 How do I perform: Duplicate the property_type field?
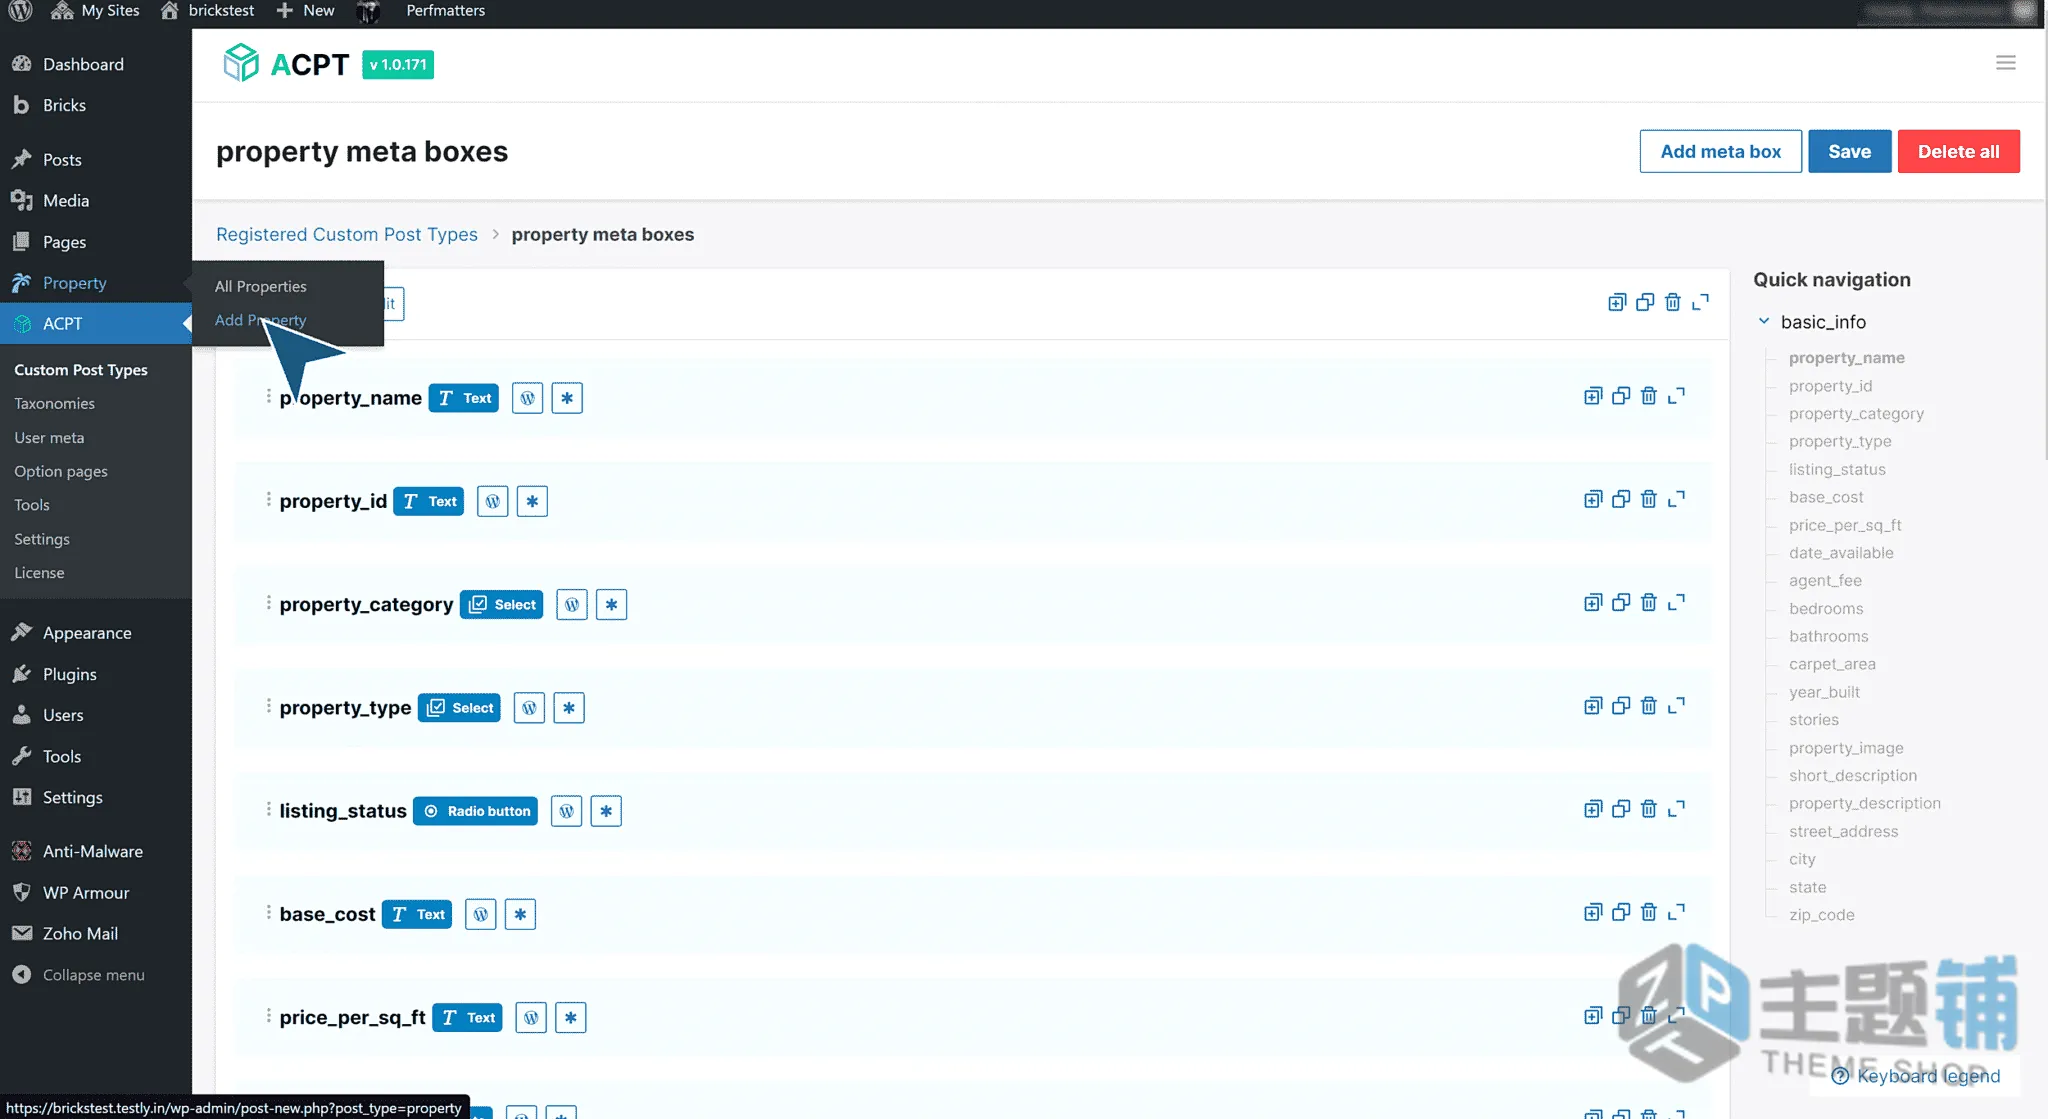click(x=1621, y=706)
